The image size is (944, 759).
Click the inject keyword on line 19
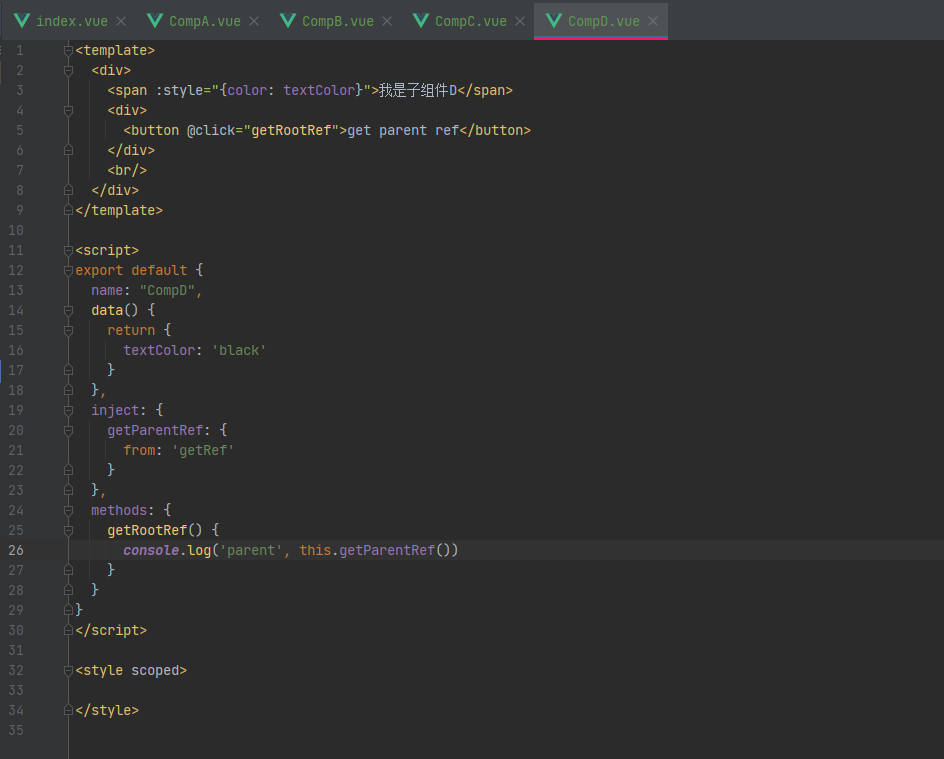coord(115,410)
